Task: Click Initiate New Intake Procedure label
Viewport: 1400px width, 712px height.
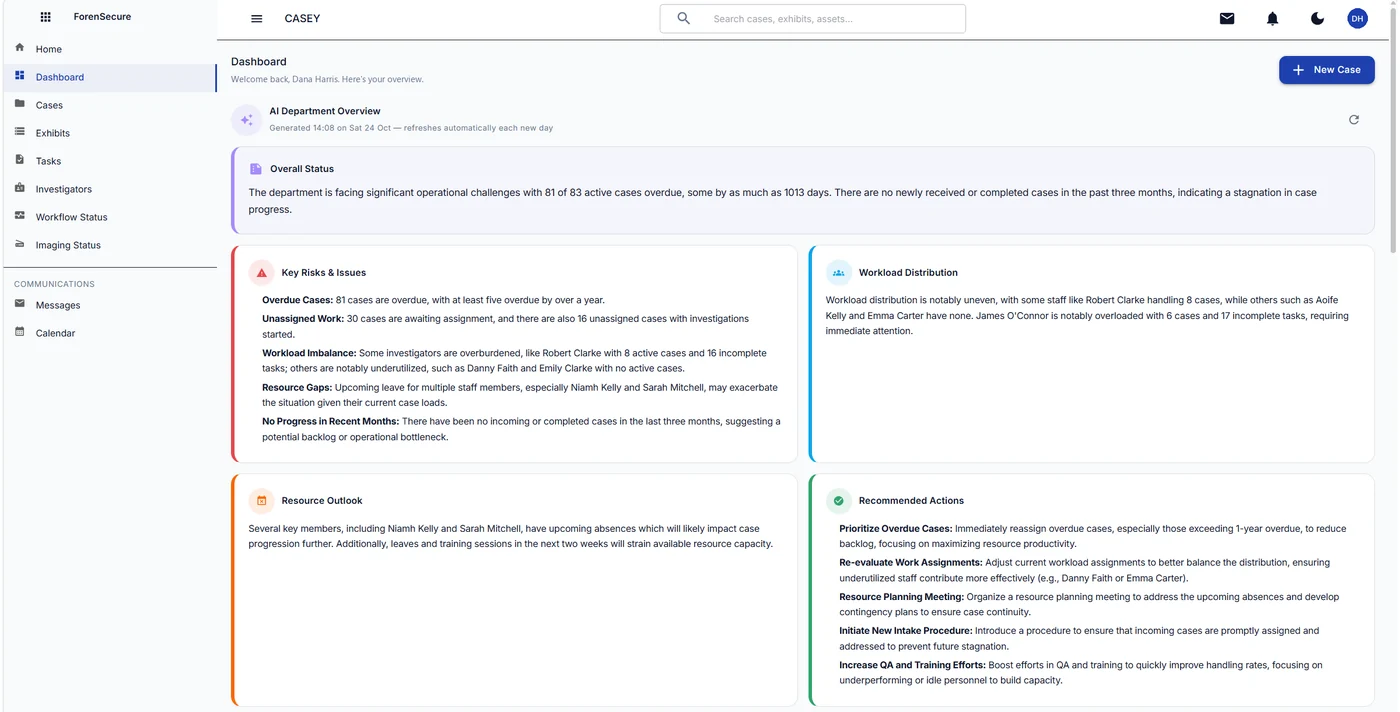Action: (906, 630)
